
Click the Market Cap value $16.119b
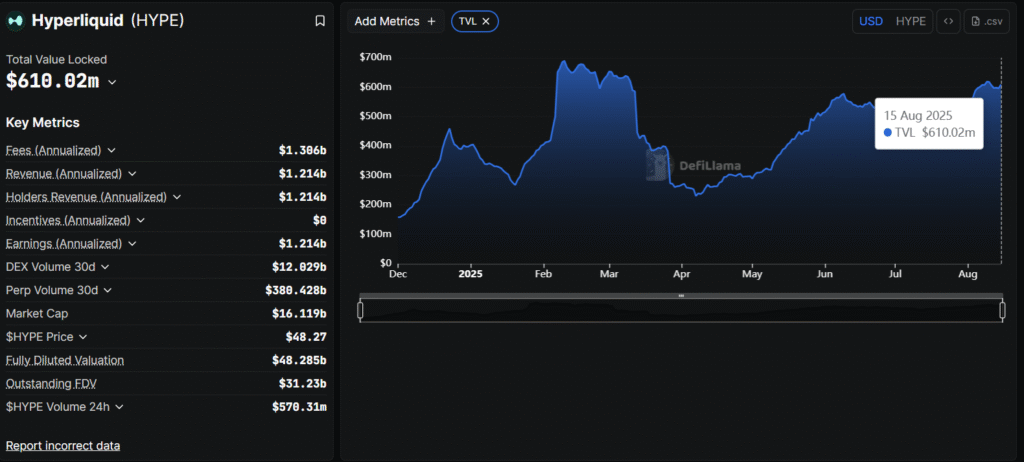click(x=299, y=314)
